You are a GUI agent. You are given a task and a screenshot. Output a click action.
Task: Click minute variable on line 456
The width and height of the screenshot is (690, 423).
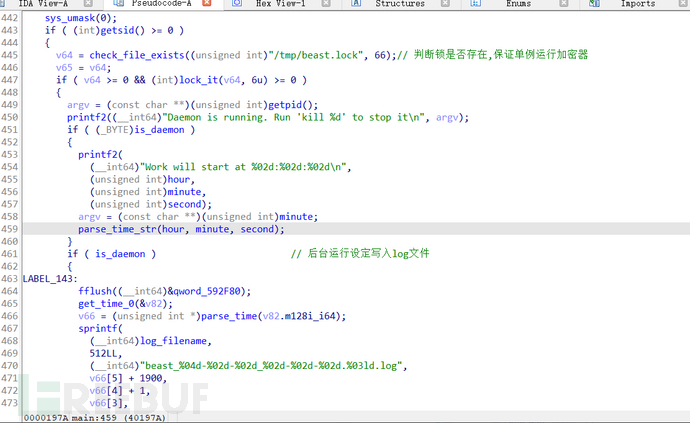point(184,192)
